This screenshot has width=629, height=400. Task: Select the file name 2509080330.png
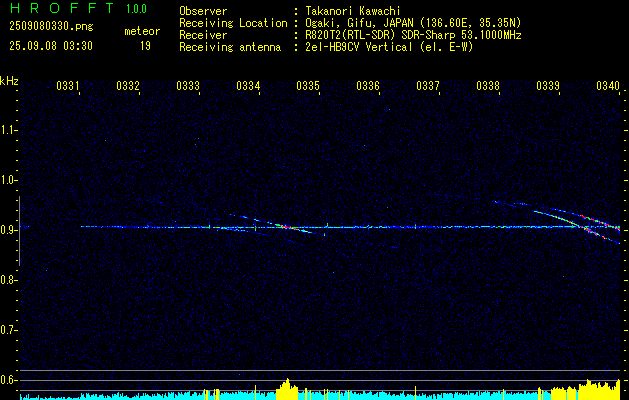pos(51,27)
